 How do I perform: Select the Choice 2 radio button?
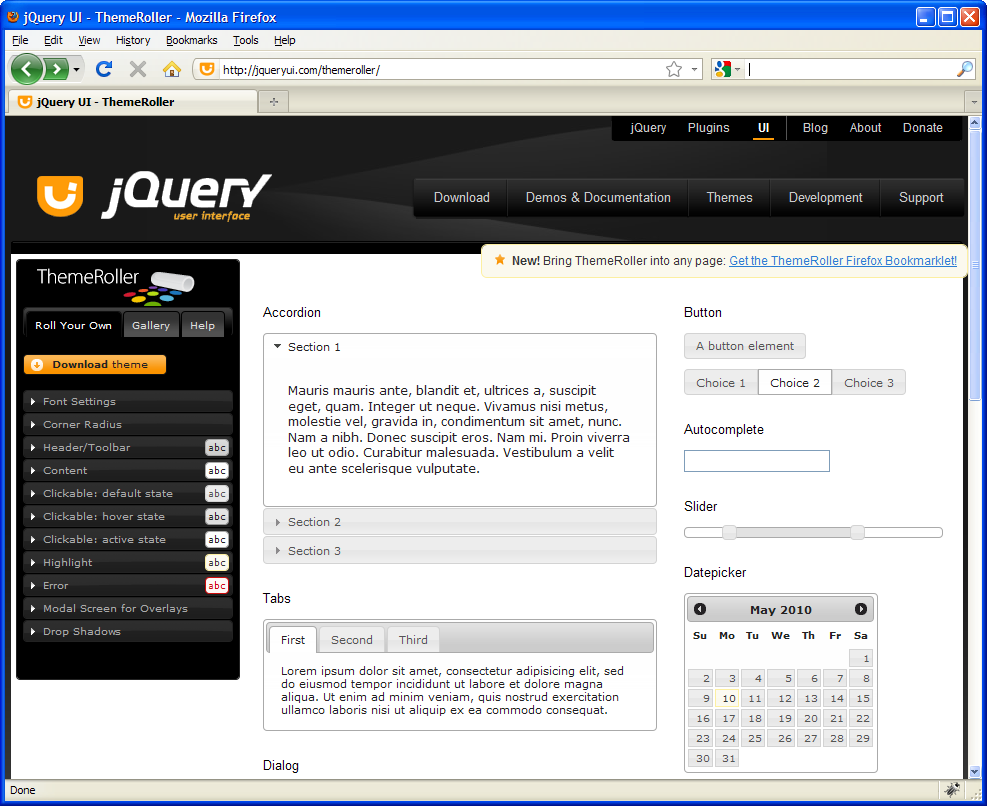point(795,383)
